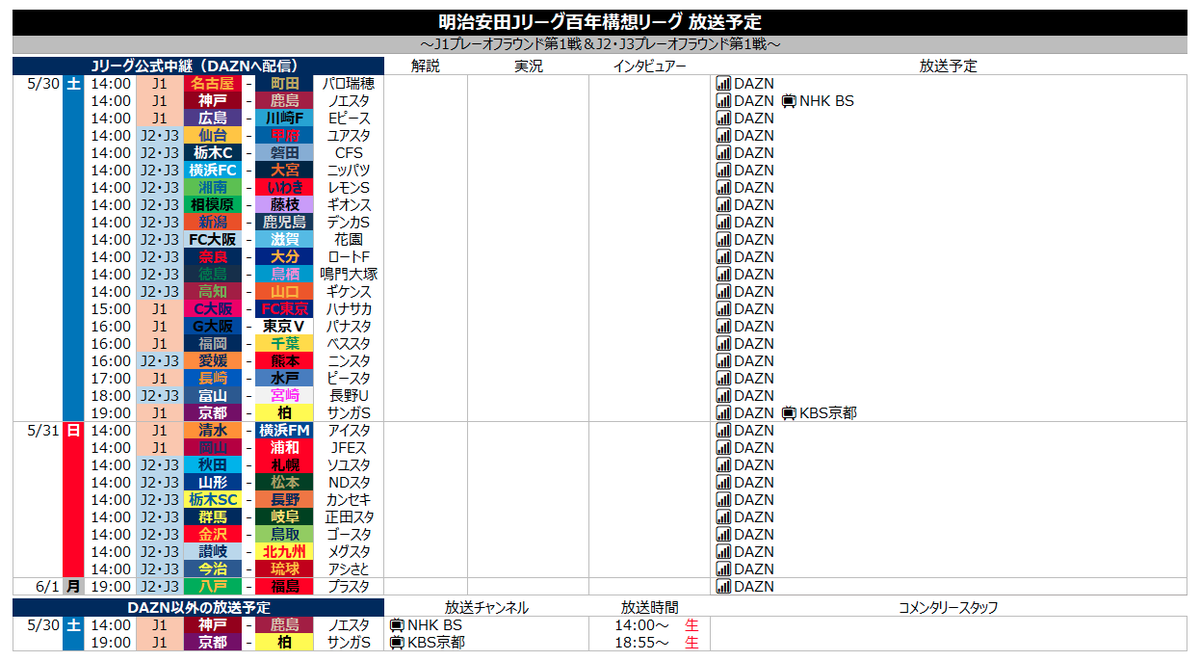Viewport: 1200px width, 661px height.
Task: Select the 宮崎 team cell
Action: coord(284,395)
